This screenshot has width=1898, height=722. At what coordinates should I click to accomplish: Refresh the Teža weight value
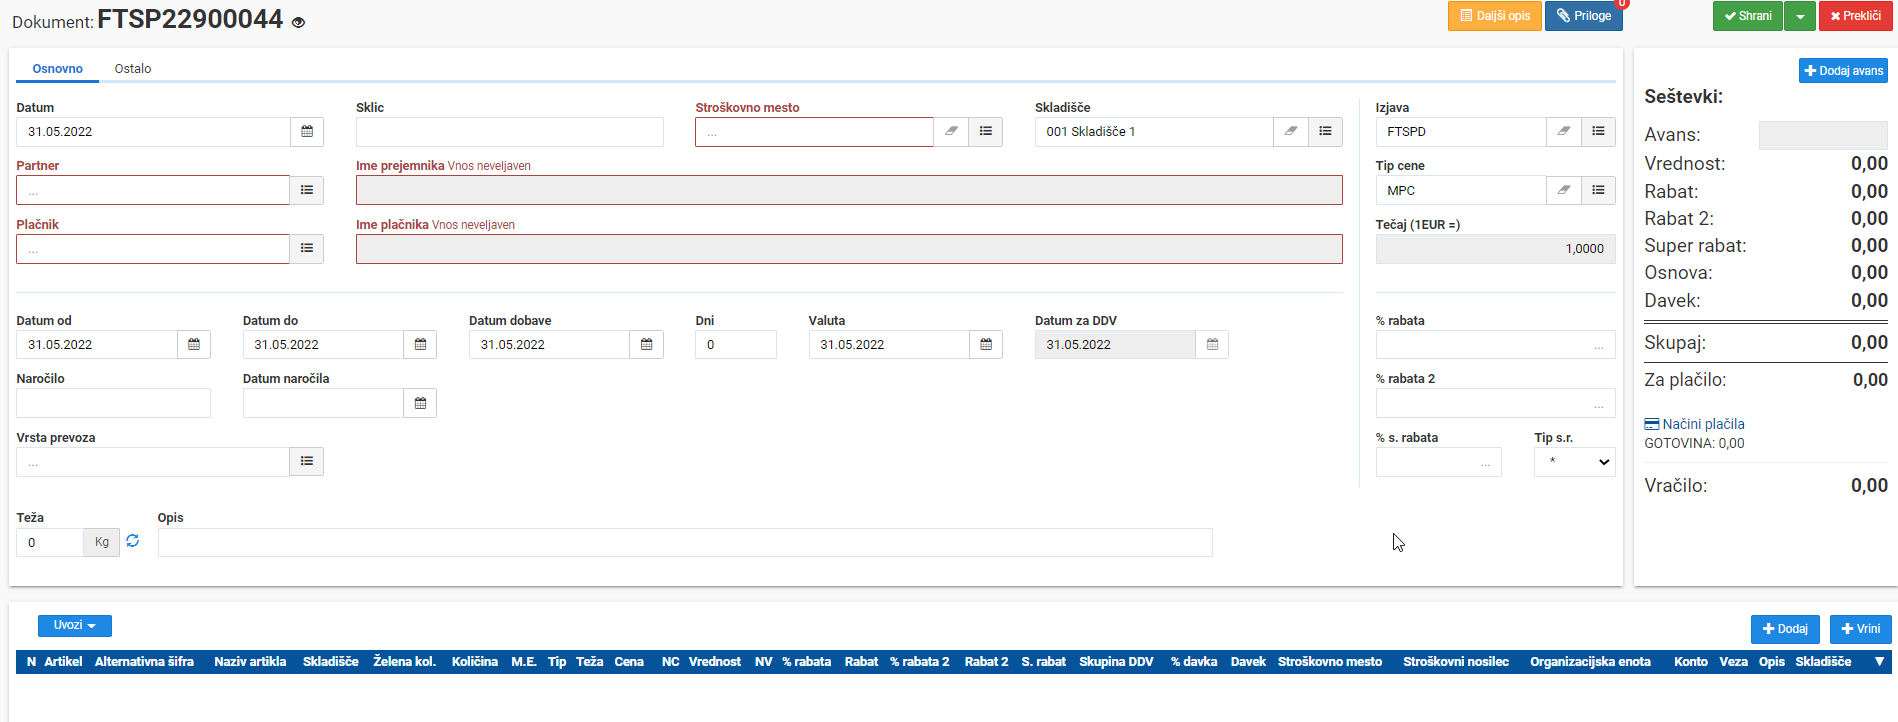click(x=132, y=541)
